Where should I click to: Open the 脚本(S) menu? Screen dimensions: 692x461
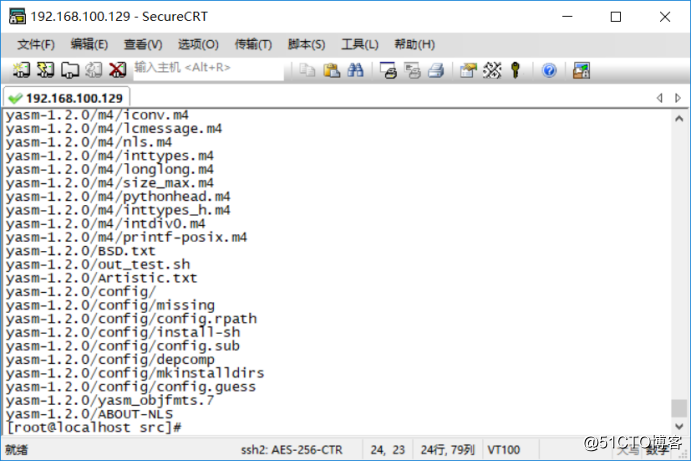point(306,44)
